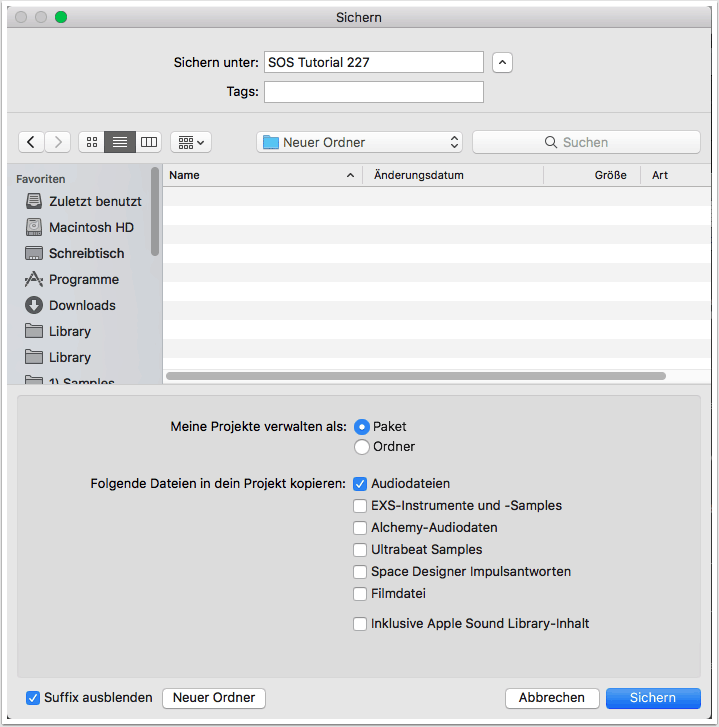Collapse the dialog with the chevron button
The image size is (719, 727).
click(x=503, y=62)
